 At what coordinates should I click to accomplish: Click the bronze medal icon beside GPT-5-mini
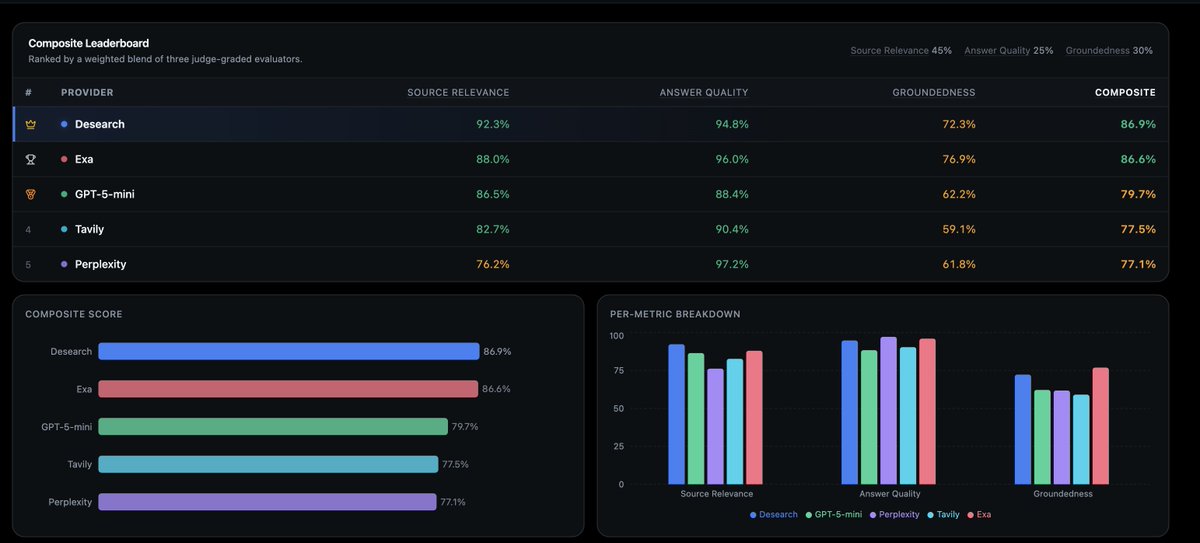tap(30, 194)
